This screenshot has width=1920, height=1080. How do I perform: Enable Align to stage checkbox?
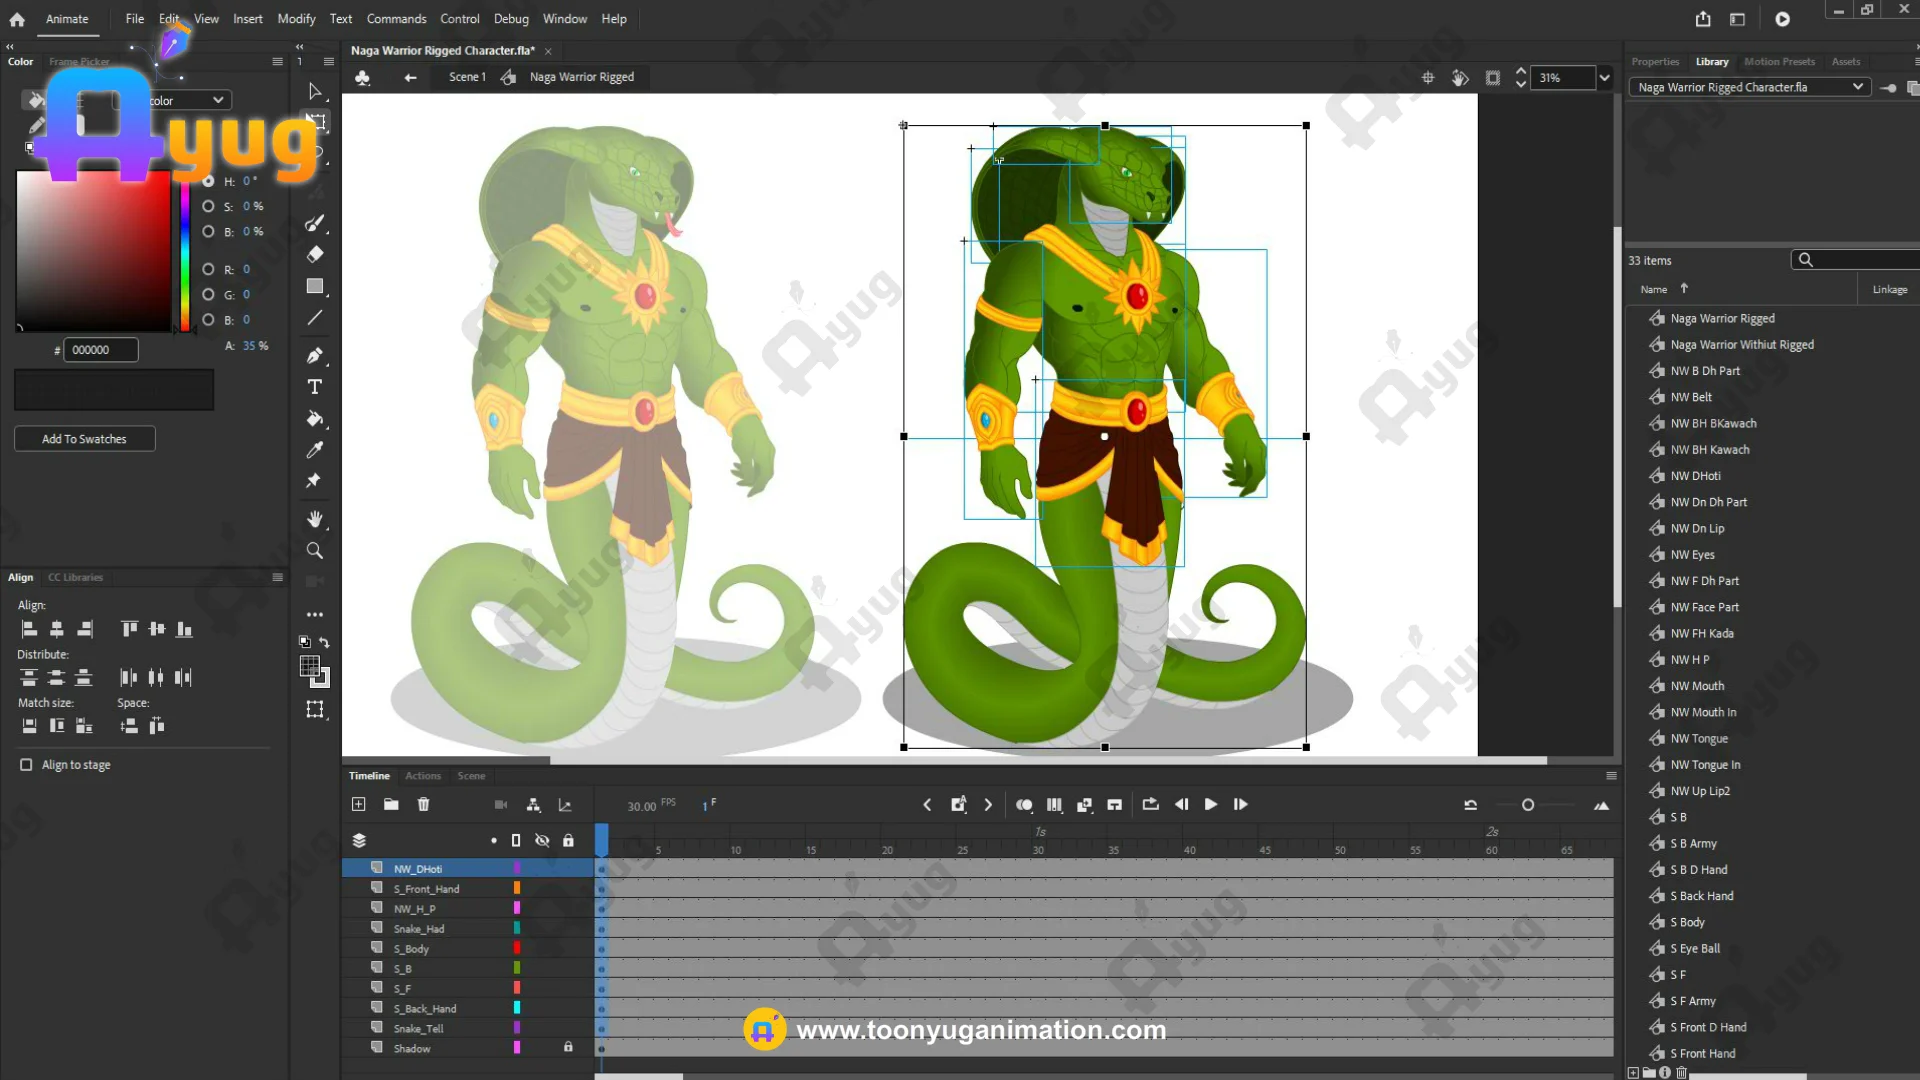pyautogui.click(x=26, y=765)
